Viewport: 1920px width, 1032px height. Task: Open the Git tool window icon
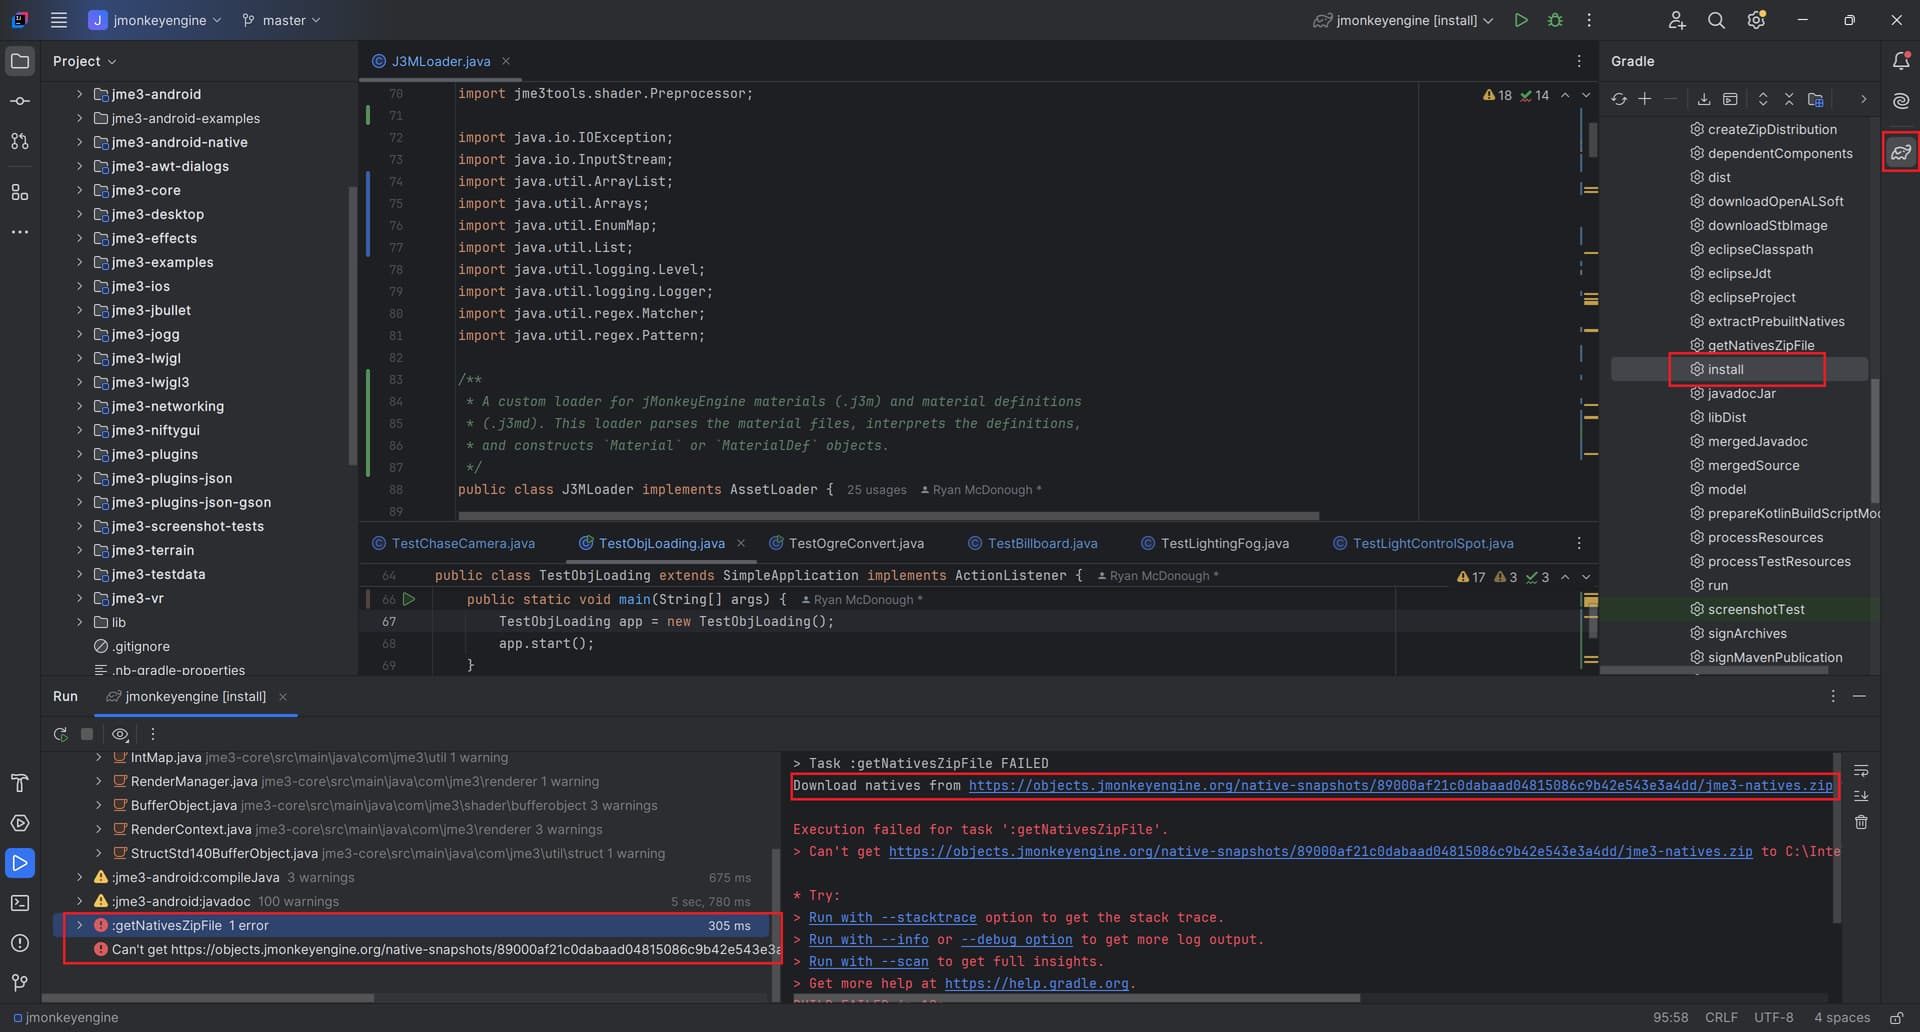(20, 983)
